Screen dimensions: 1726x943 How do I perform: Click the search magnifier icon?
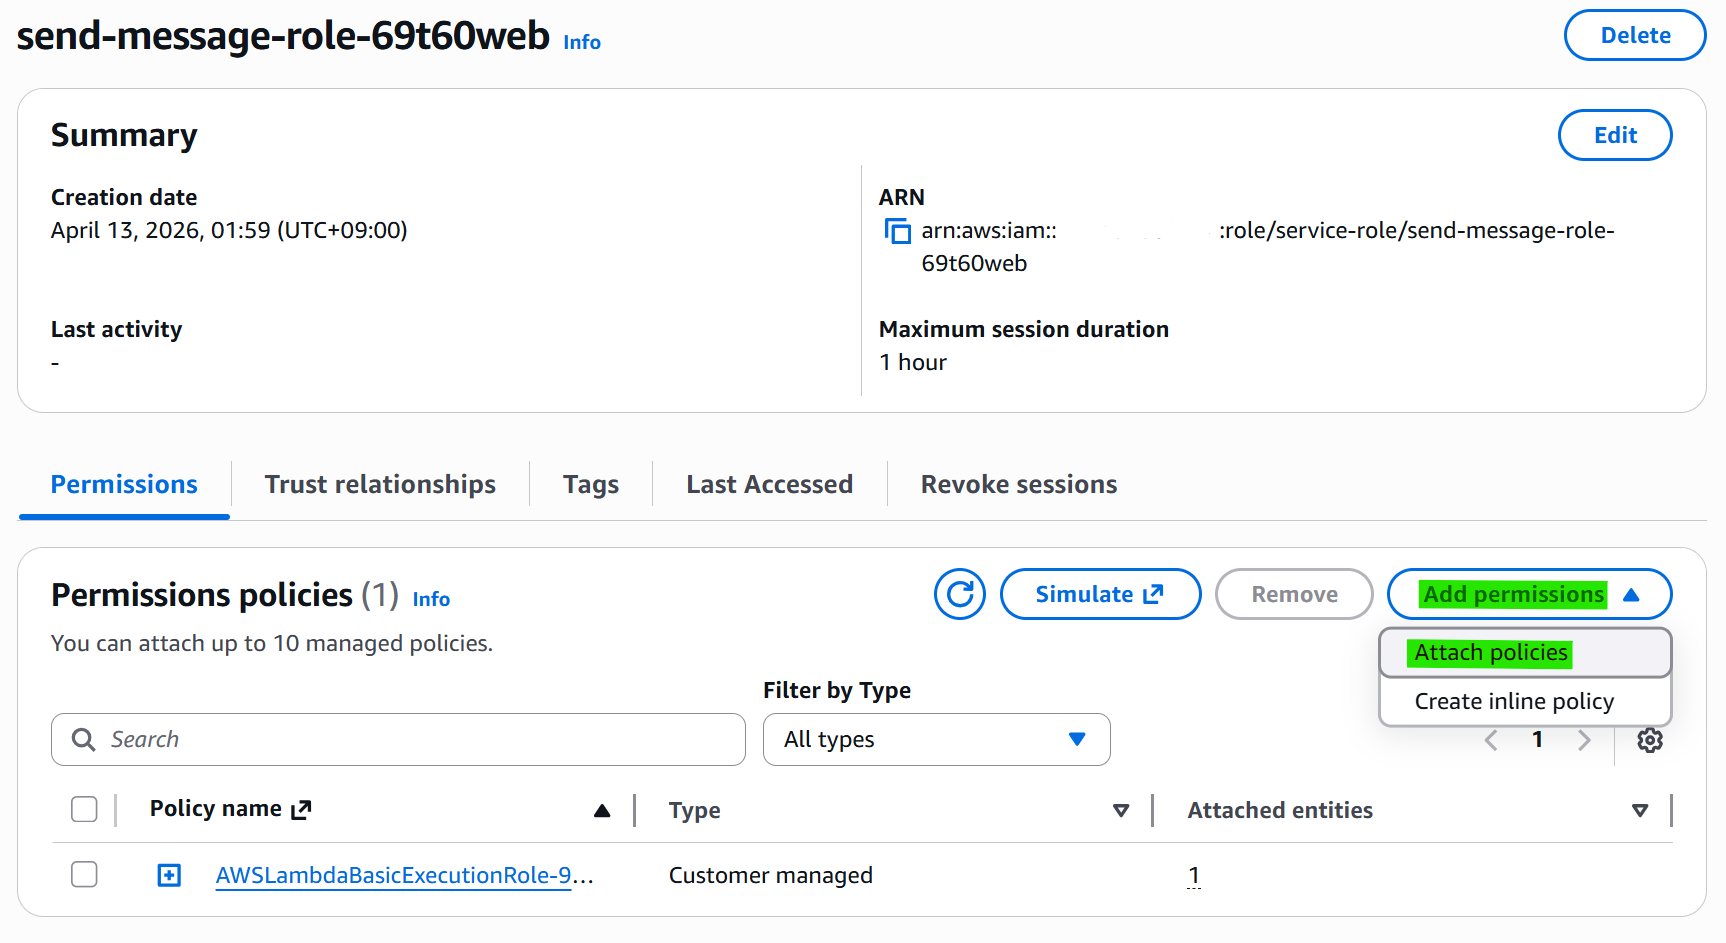(84, 740)
